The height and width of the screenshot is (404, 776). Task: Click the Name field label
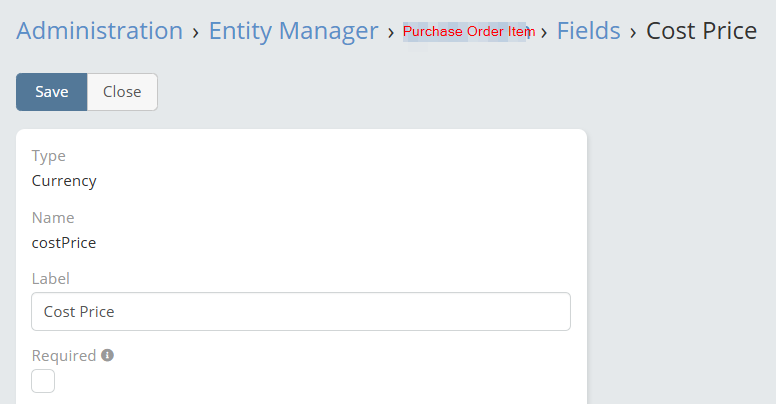pos(53,217)
